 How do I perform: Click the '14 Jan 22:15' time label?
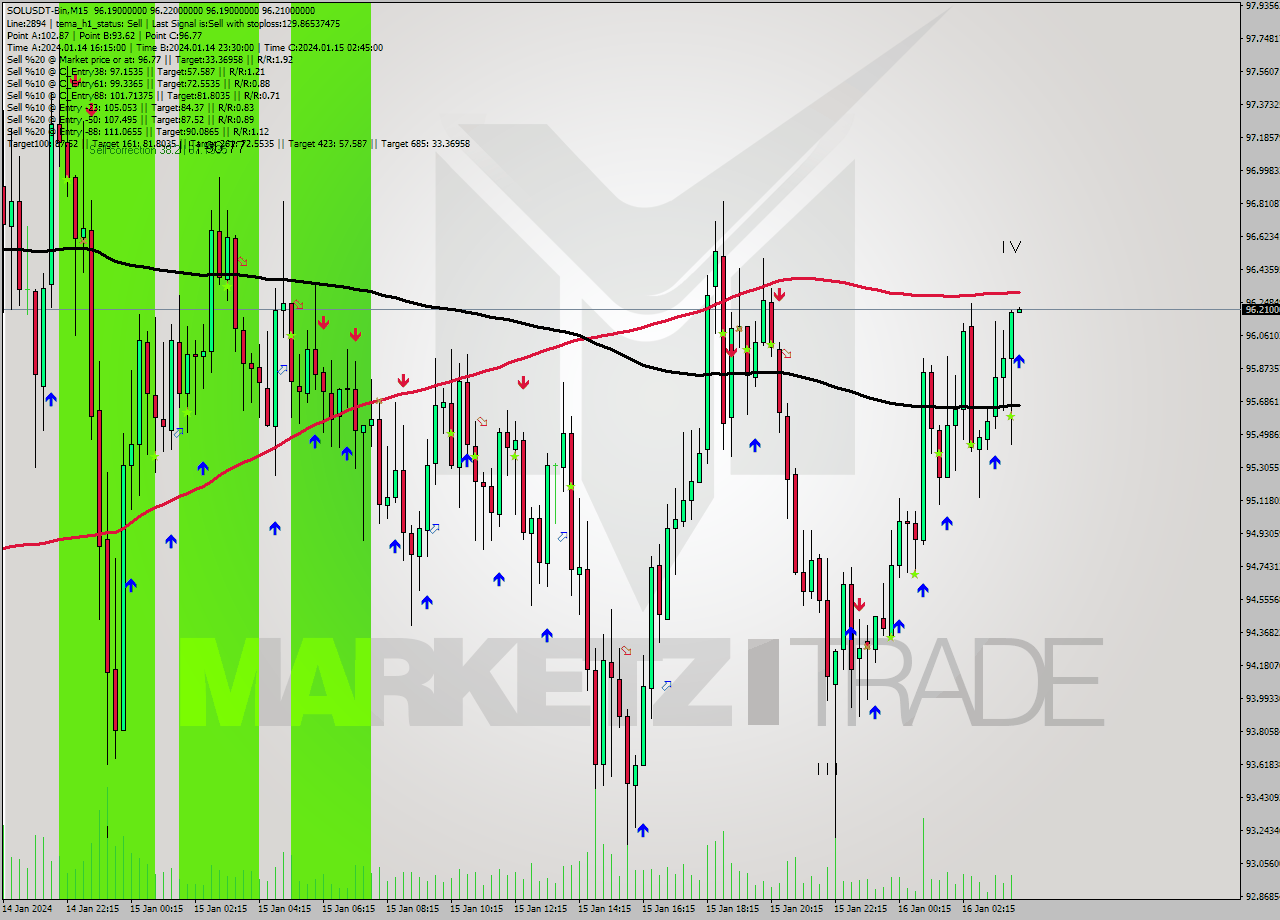[x=93, y=909]
